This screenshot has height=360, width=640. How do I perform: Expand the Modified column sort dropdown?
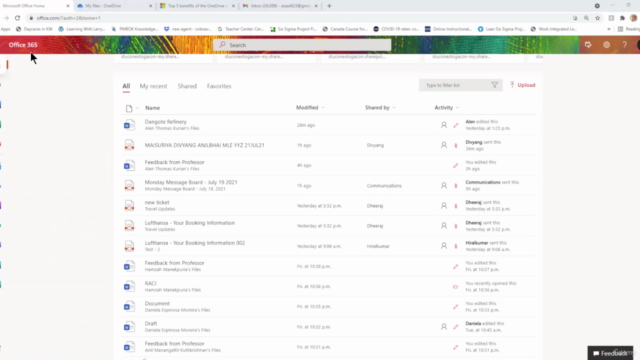(x=323, y=108)
